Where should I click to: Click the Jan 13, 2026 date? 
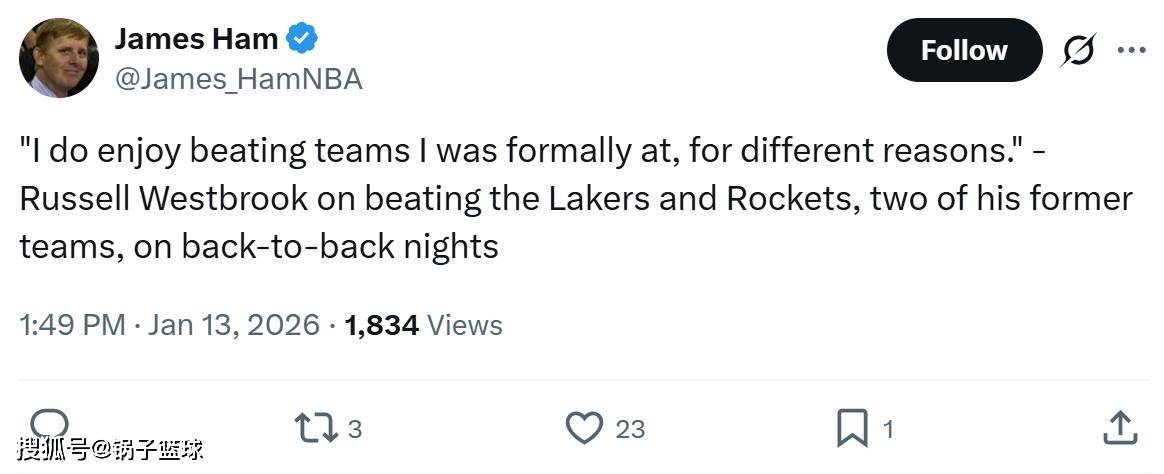234,325
